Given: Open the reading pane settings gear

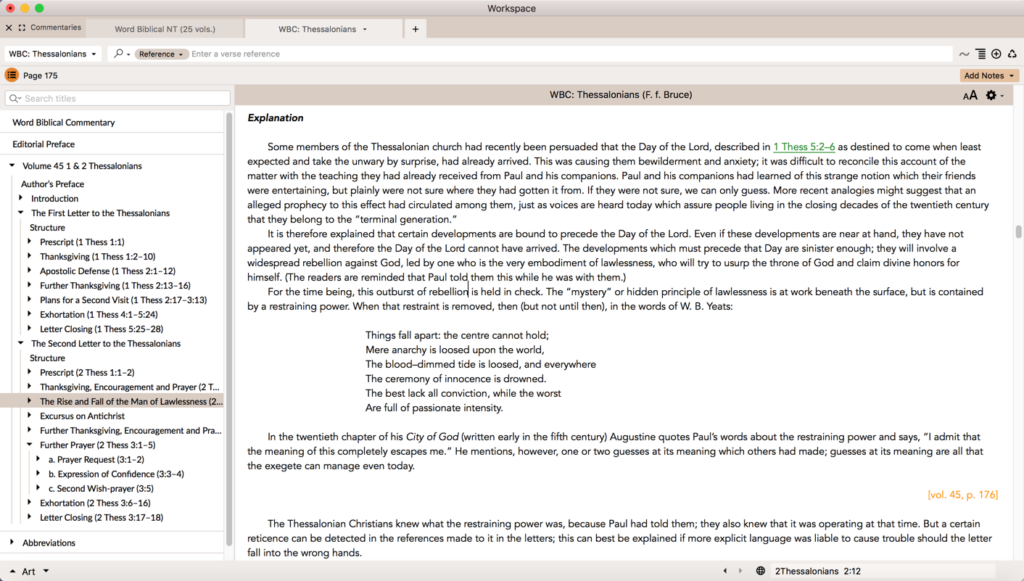Looking at the screenshot, I should [x=991, y=95].
